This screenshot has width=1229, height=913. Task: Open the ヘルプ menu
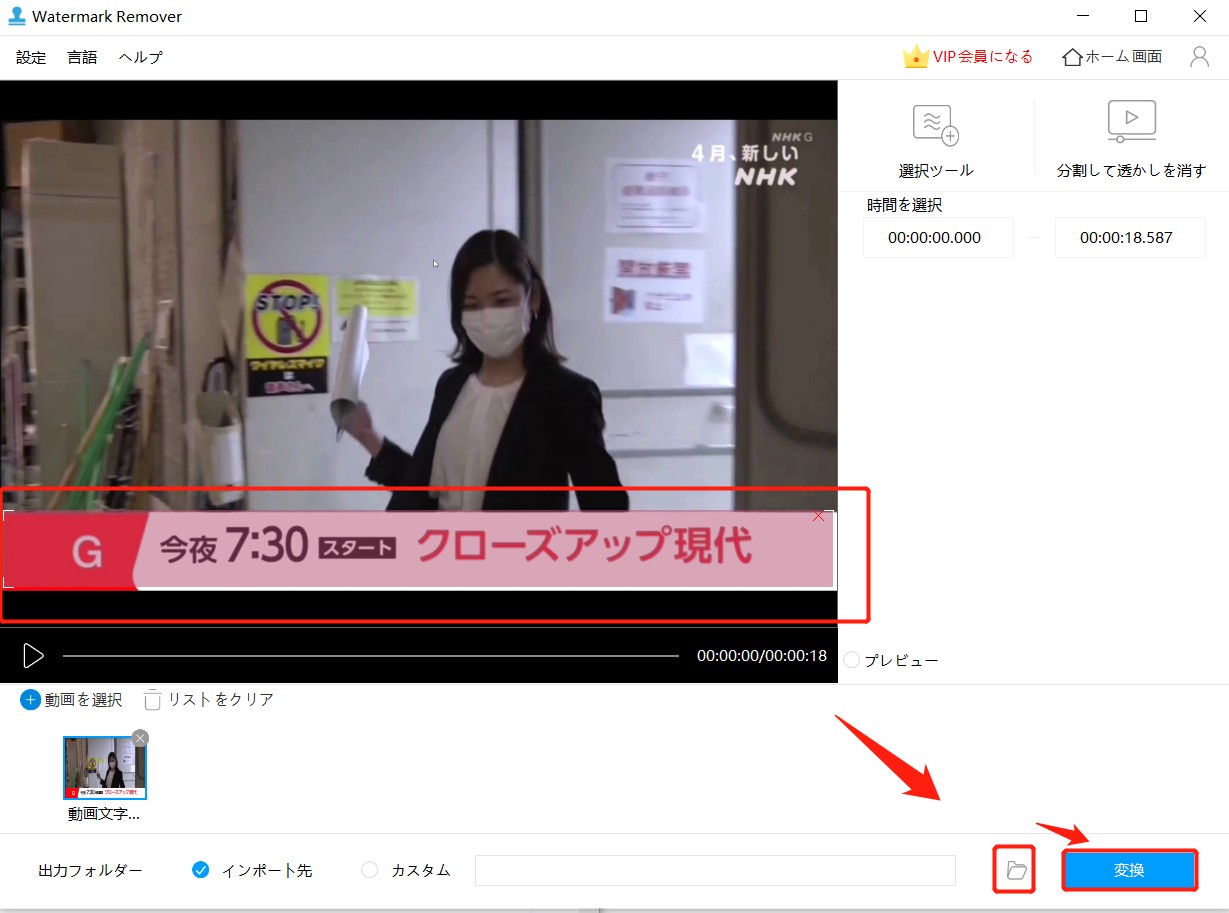140,57
